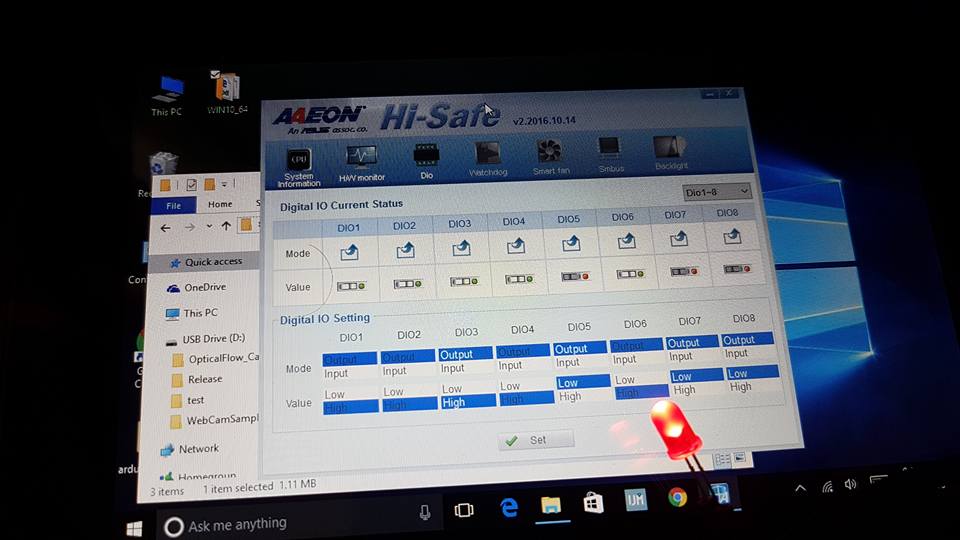Click the Start button

coord(134,528)
